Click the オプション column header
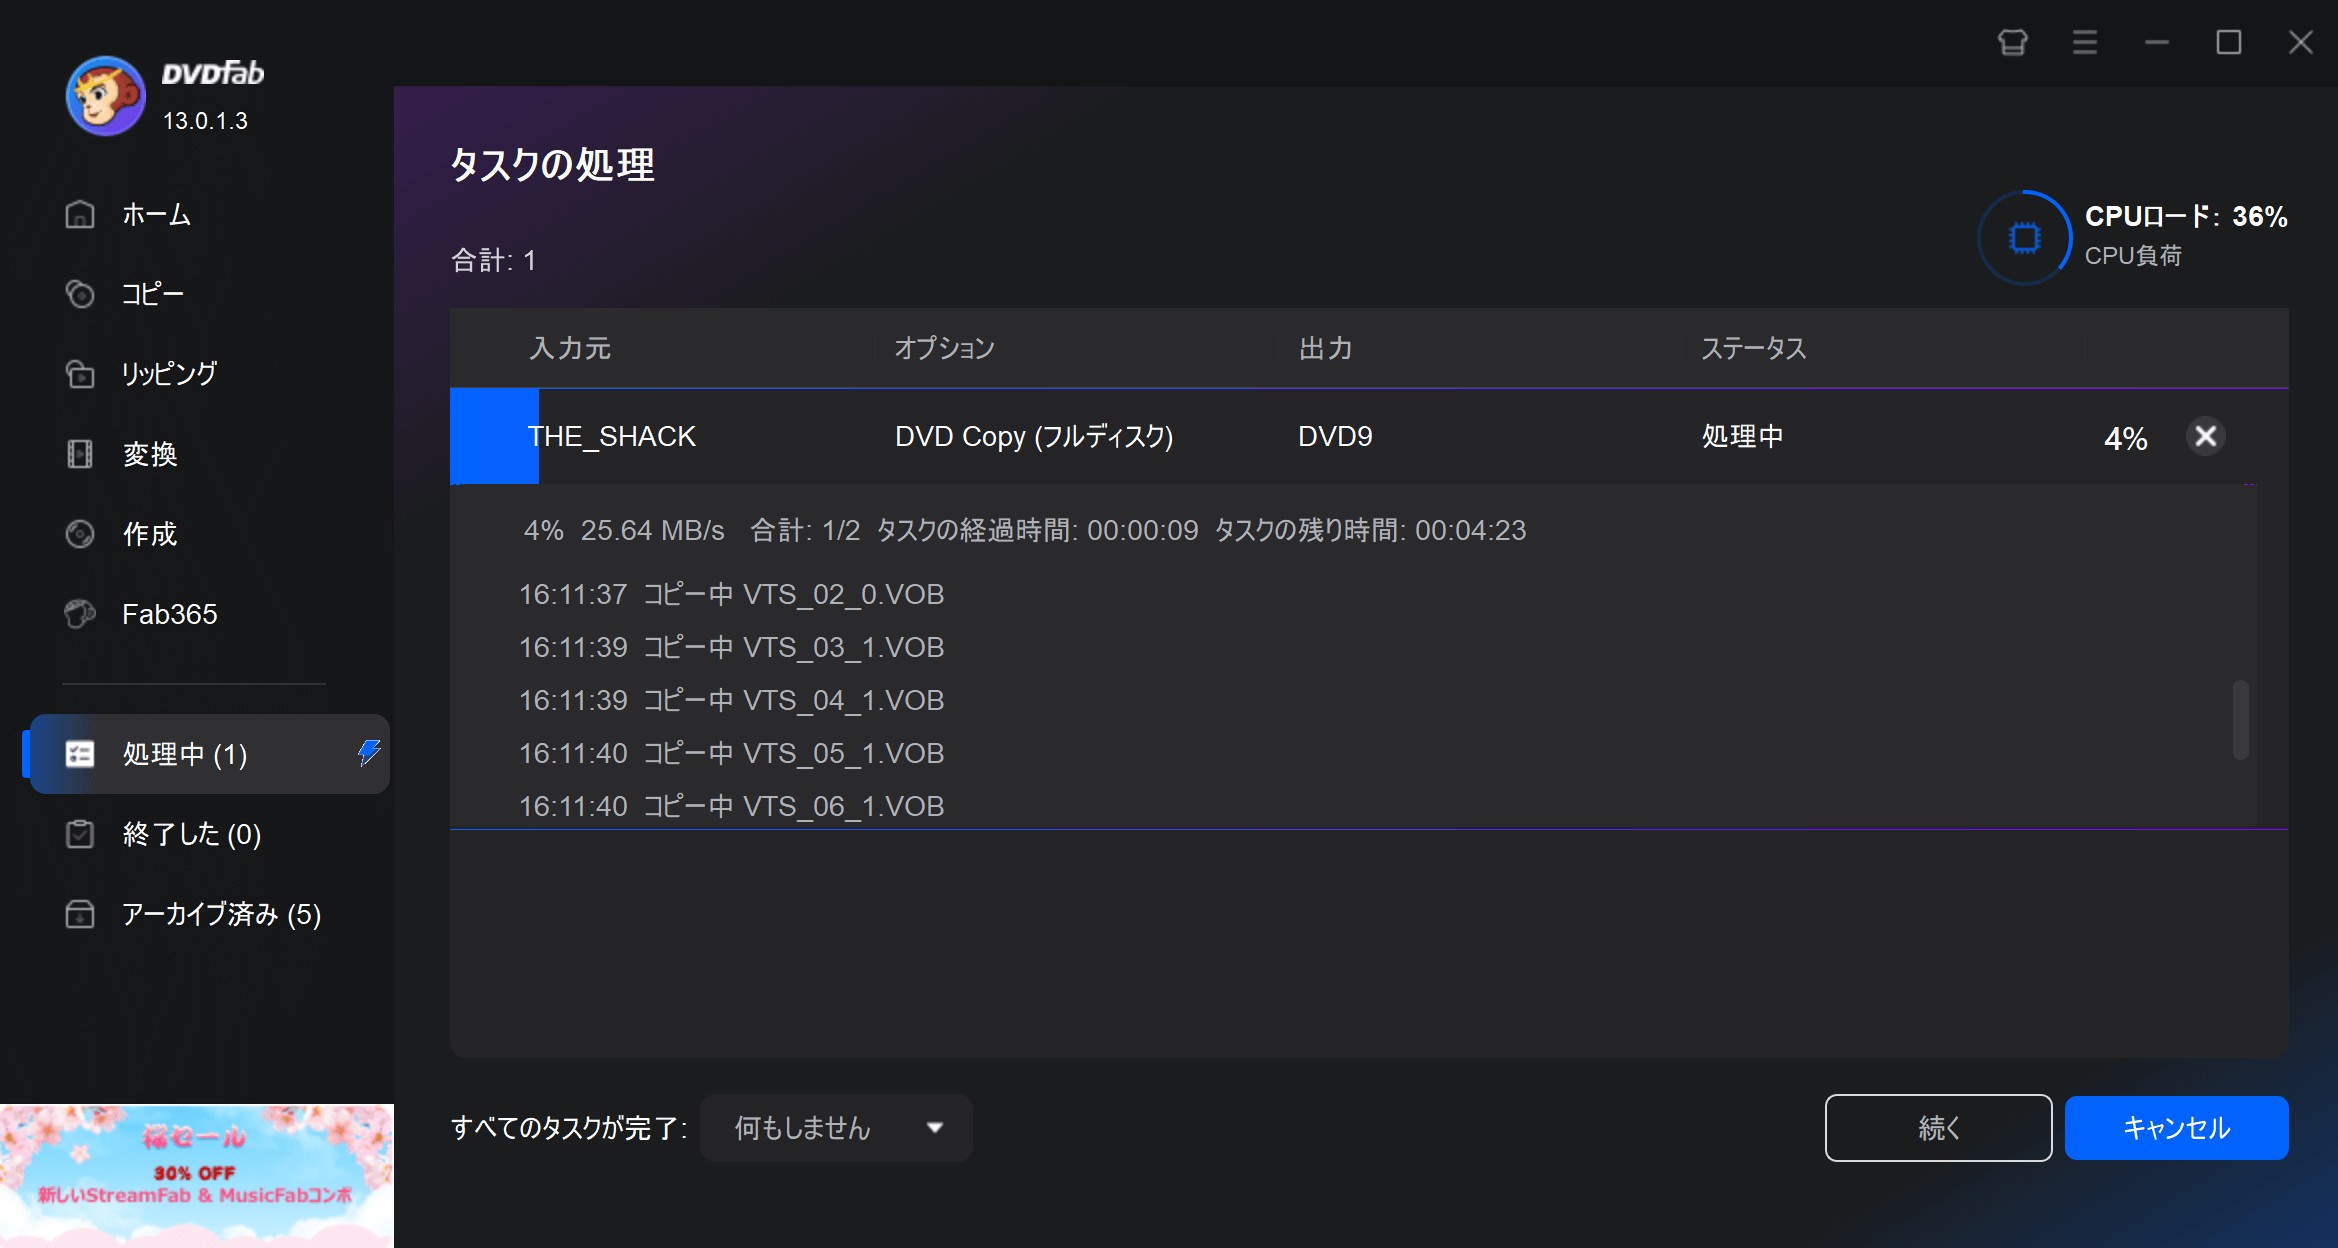2338x1248 pixels. click(x=944, y=348)
